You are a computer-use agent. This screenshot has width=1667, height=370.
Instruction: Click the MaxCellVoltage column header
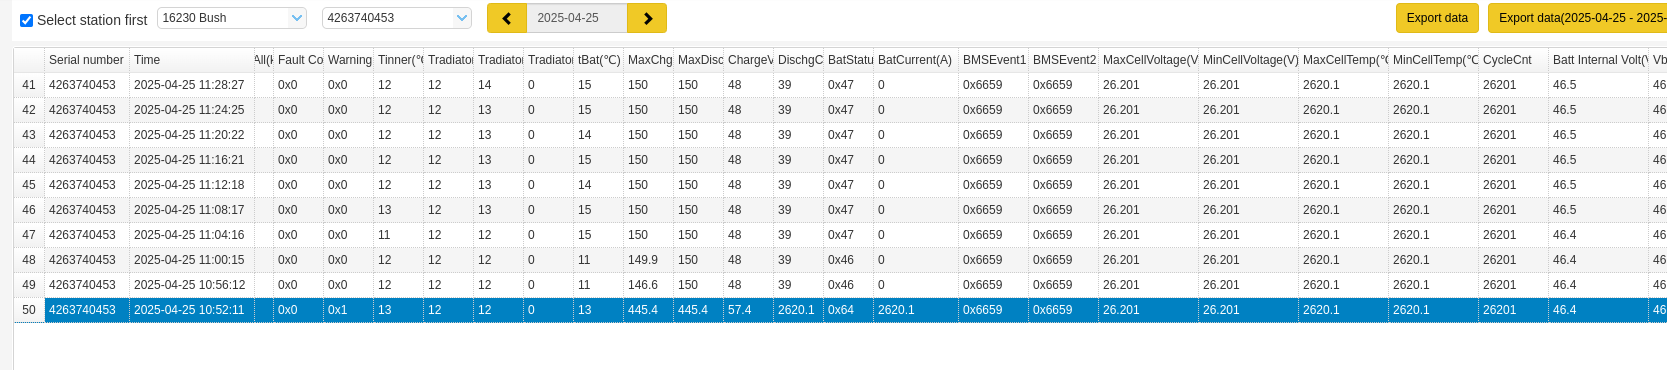(x=1149, y=60)
